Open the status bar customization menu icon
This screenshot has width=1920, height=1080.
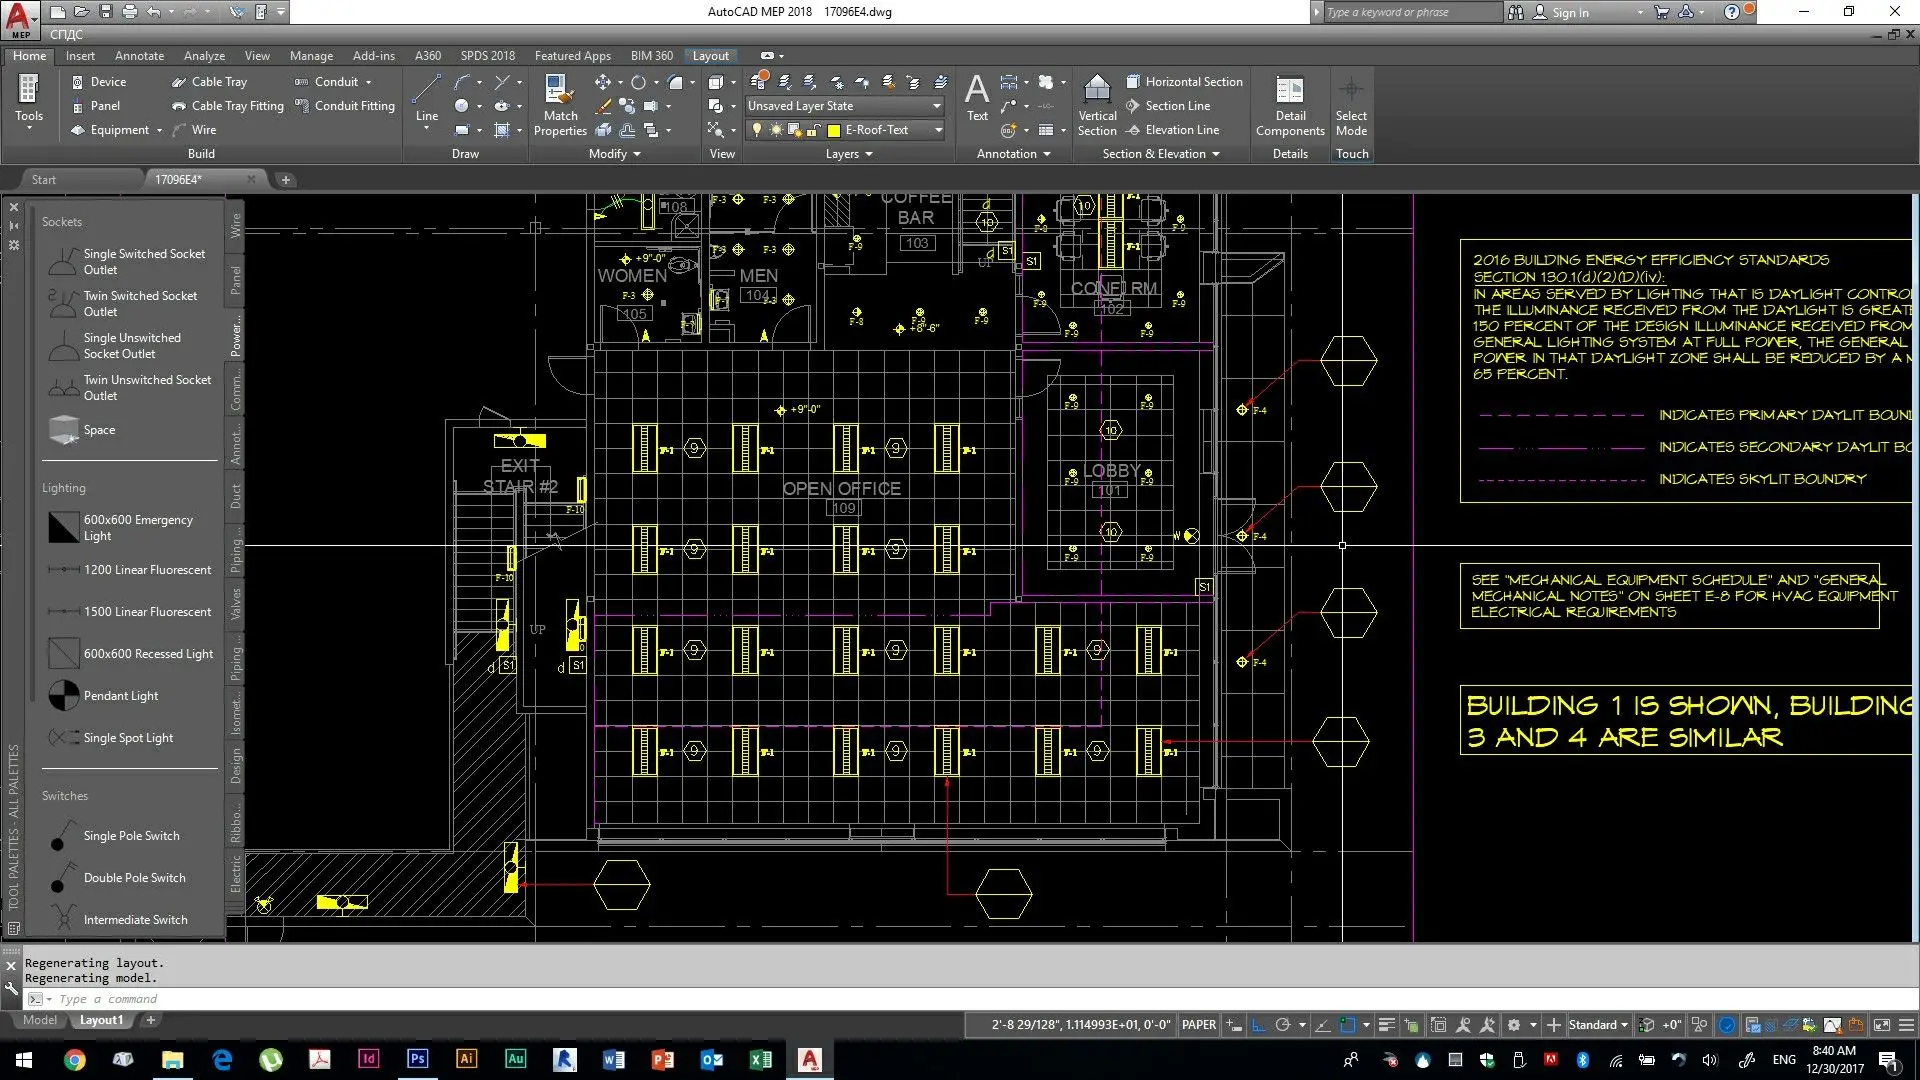point(1906,1025)
